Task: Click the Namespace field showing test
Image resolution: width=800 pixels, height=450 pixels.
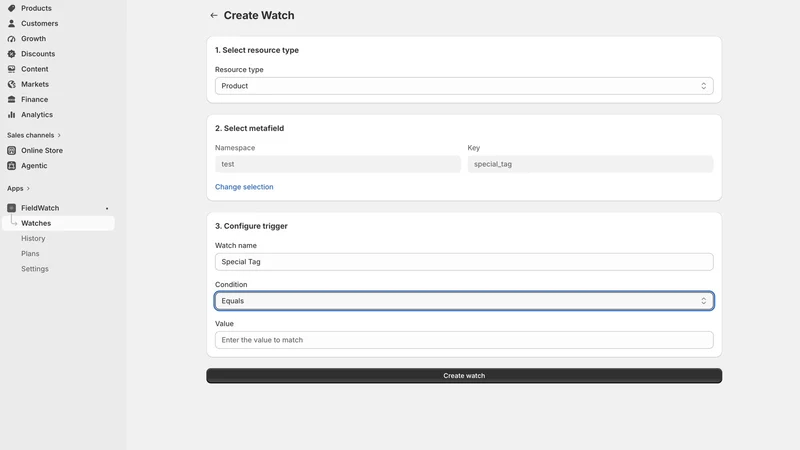Action: point(338,164)
